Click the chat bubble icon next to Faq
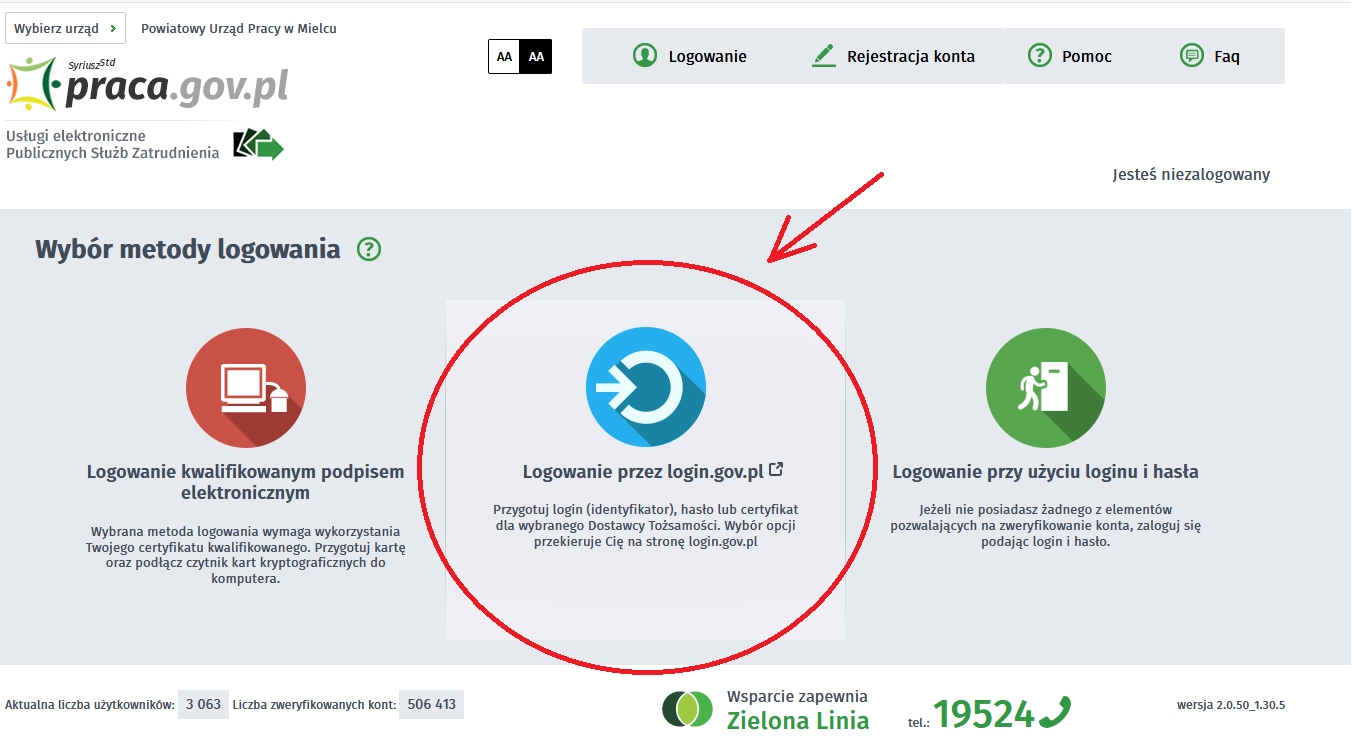The image size is (1354, 740). 1191,56
